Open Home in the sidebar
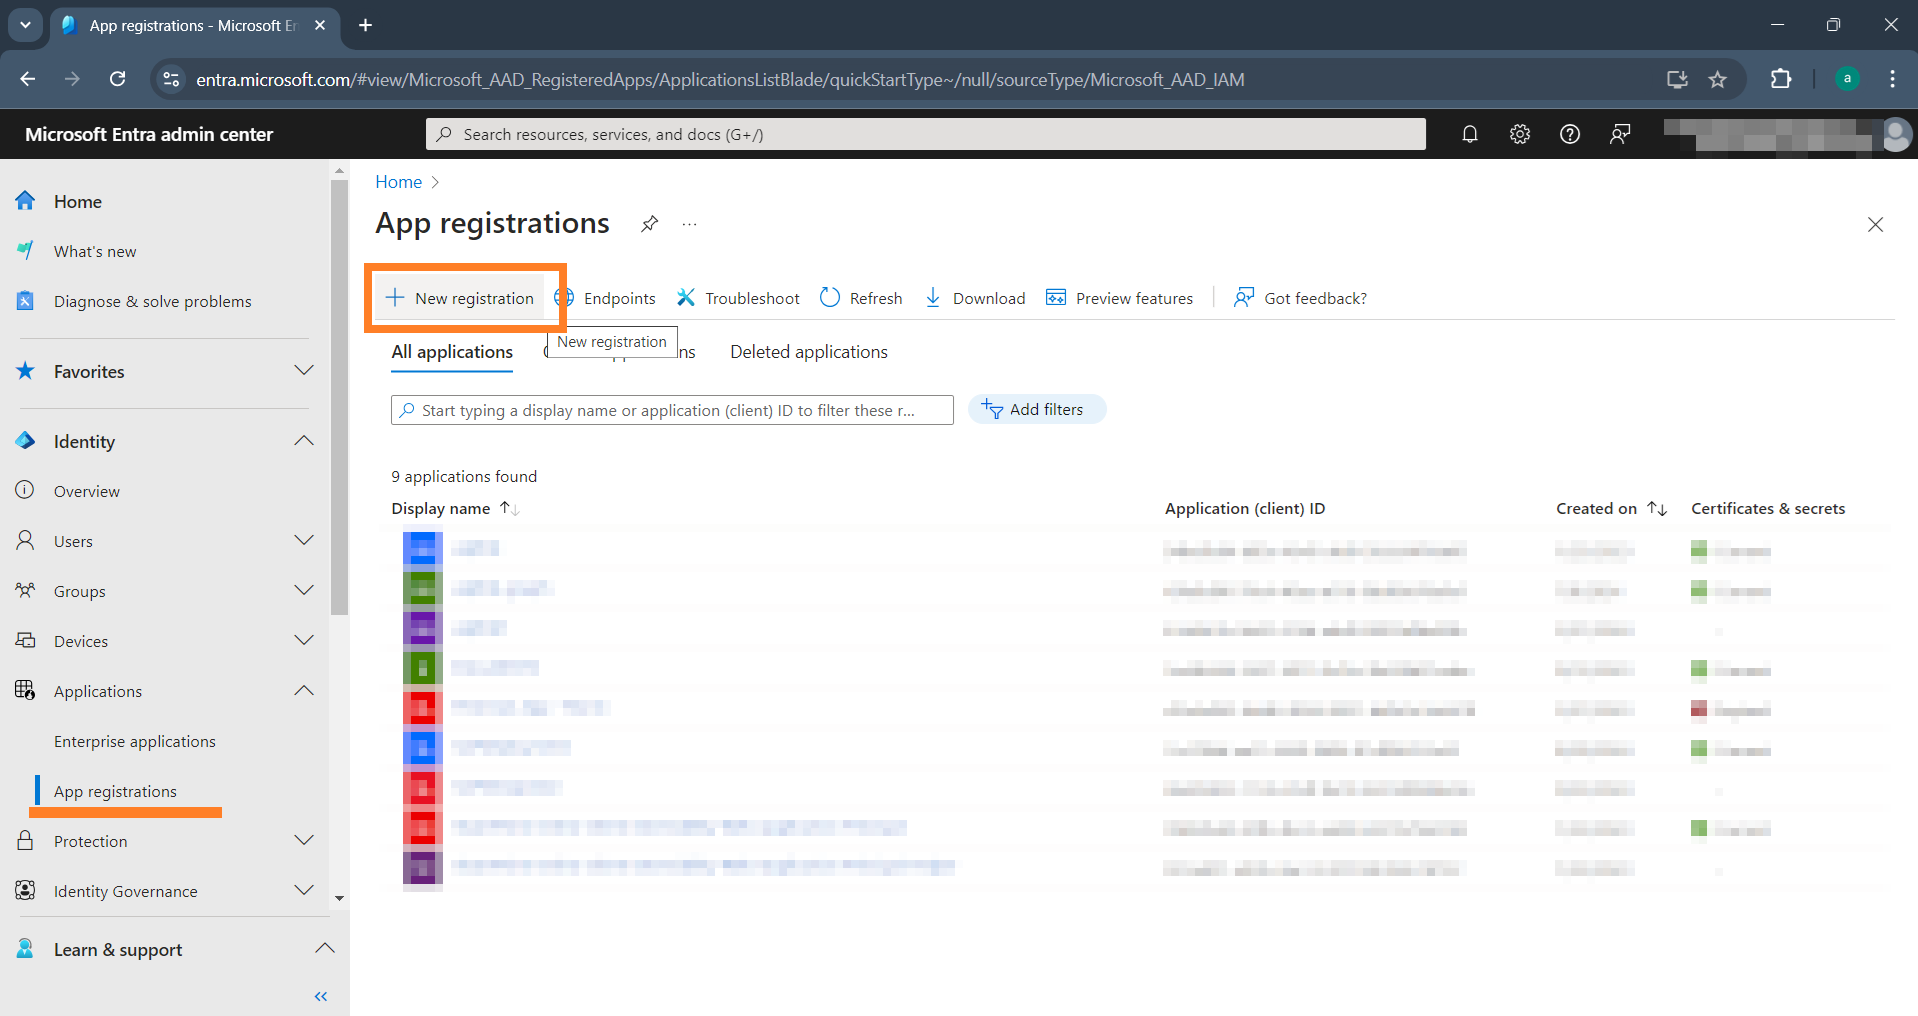 78,201
